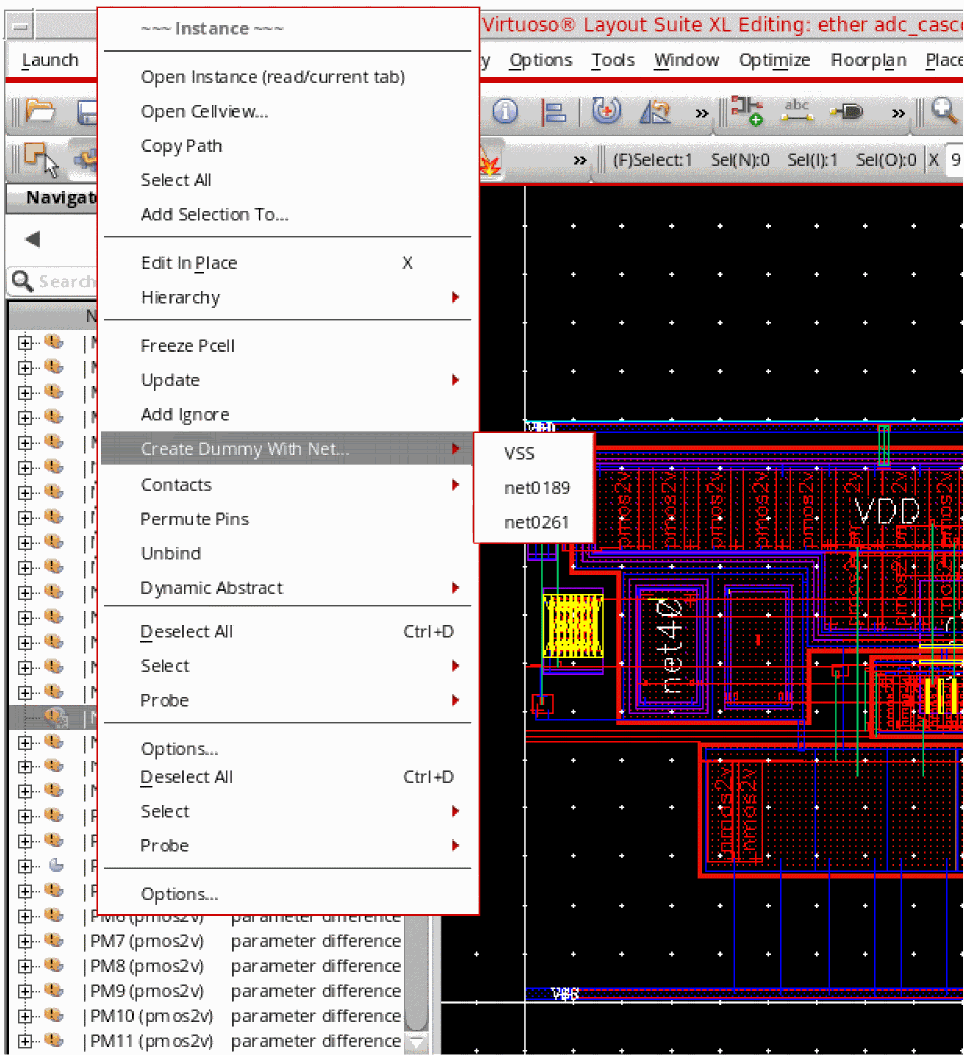The height and width of the screenshot is (1055, 964).
Task: Select the ruler measurement tool icon
Action: pos(655,112)
